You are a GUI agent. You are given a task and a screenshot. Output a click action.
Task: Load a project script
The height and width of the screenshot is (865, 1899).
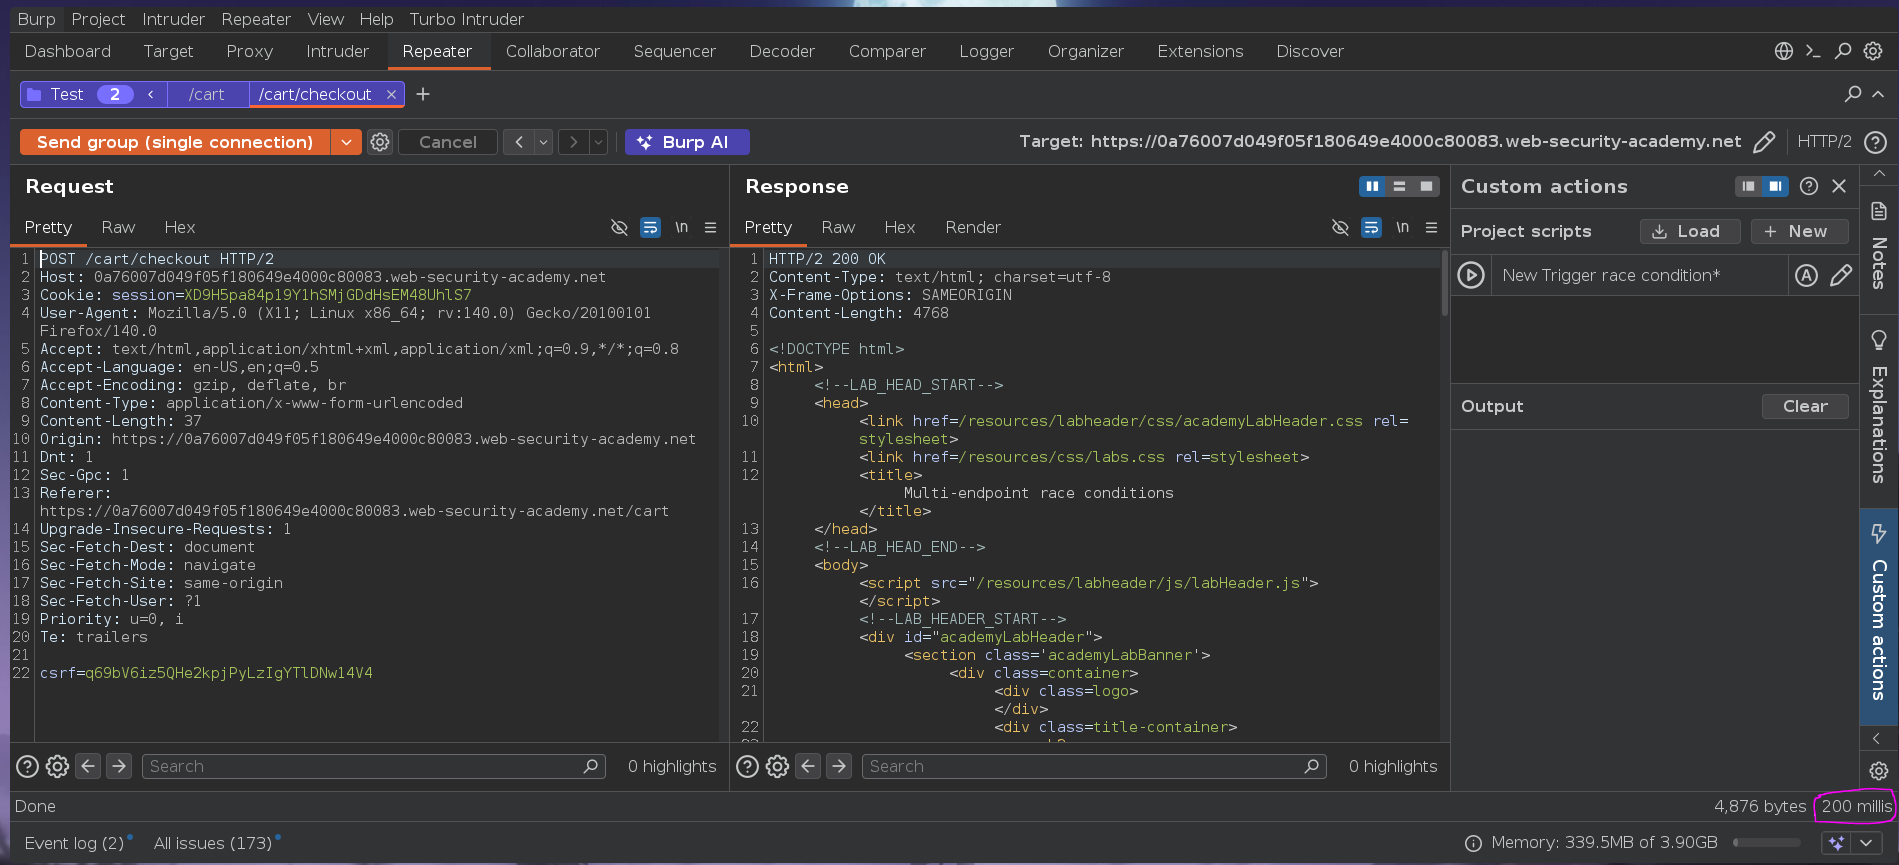coord(1690,231)
